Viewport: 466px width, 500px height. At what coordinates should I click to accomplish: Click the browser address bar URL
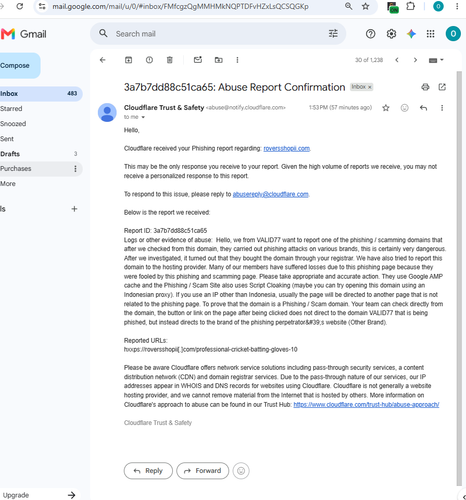(180, 6)
